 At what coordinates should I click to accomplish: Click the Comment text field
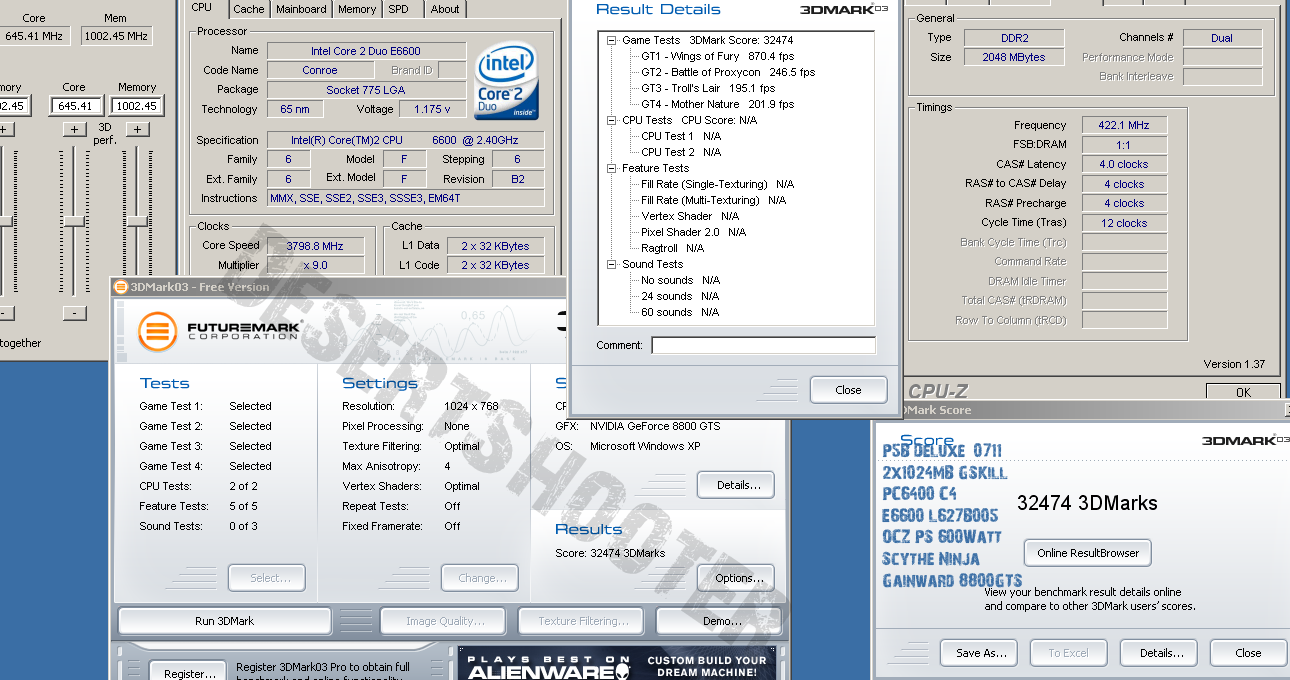click(x=763, y=345)
